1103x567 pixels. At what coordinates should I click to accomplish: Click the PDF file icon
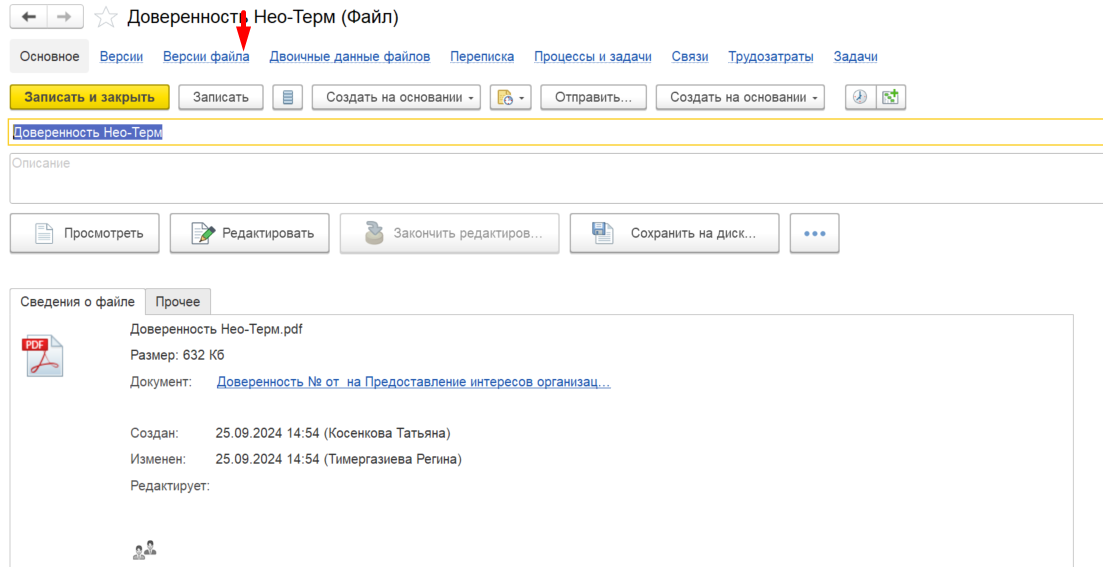point(44,355)
